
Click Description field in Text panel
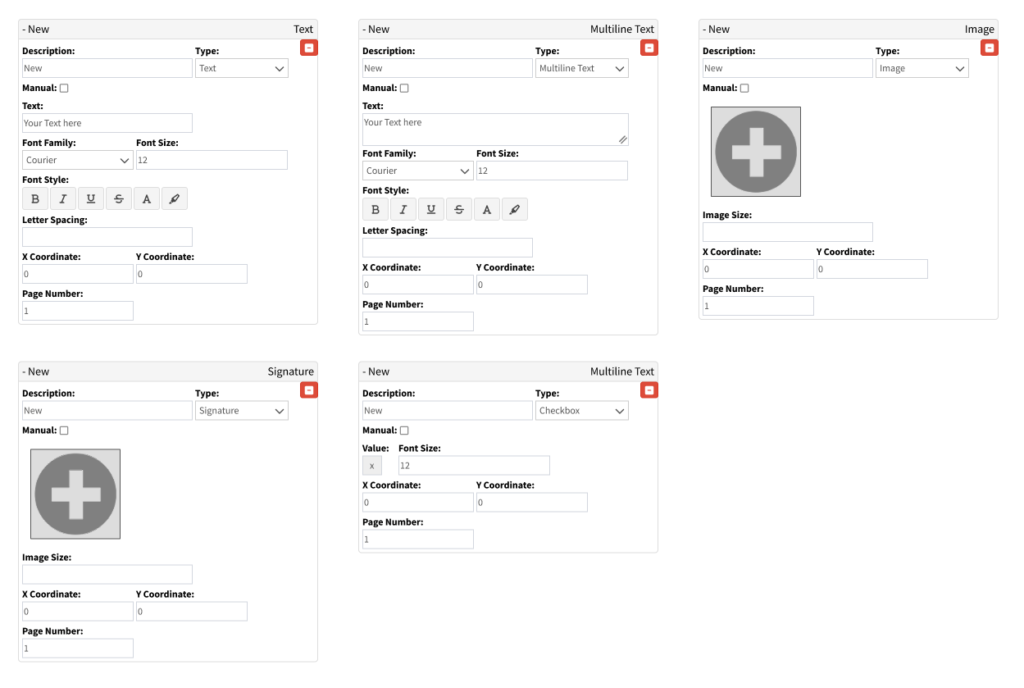coord(107,69)
